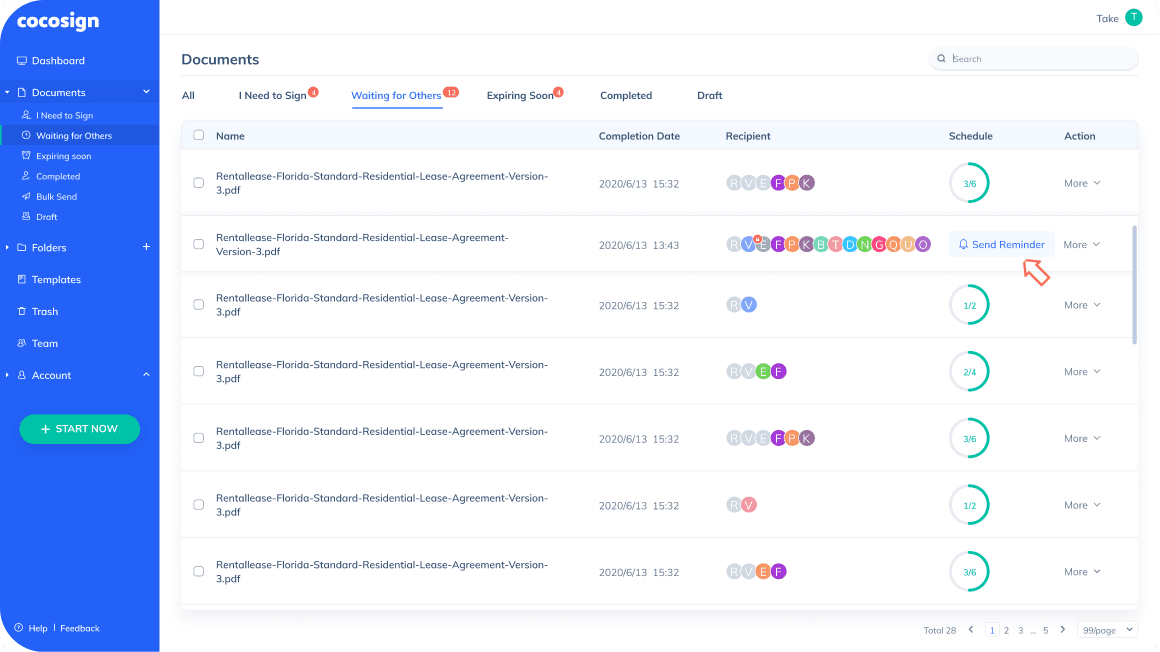Click the Search input field
The height and width of the screenshot is (652, 1160).
click(x=1040, y=59)
